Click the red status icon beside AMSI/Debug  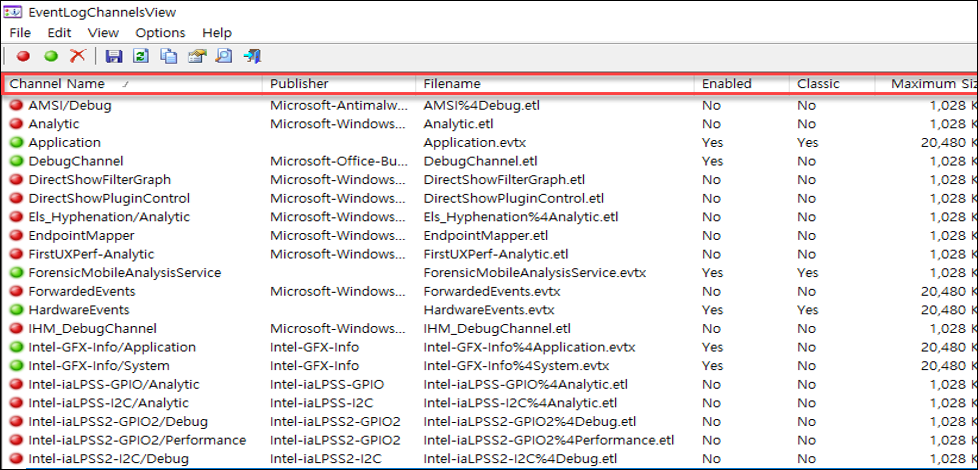(17, 105)
